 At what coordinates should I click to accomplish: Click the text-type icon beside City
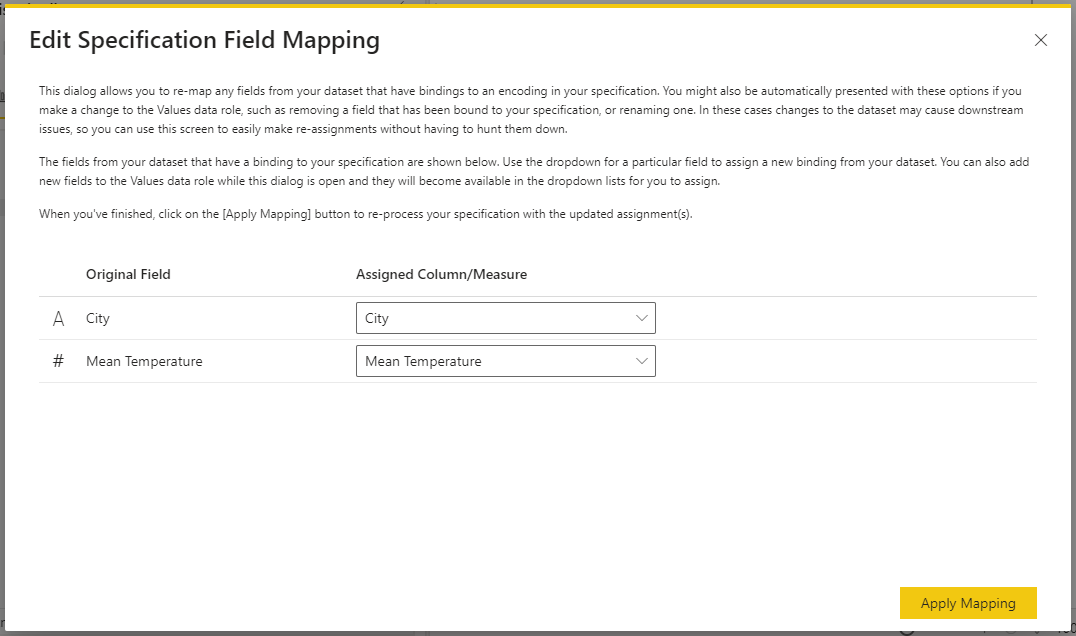click(58, 318)
